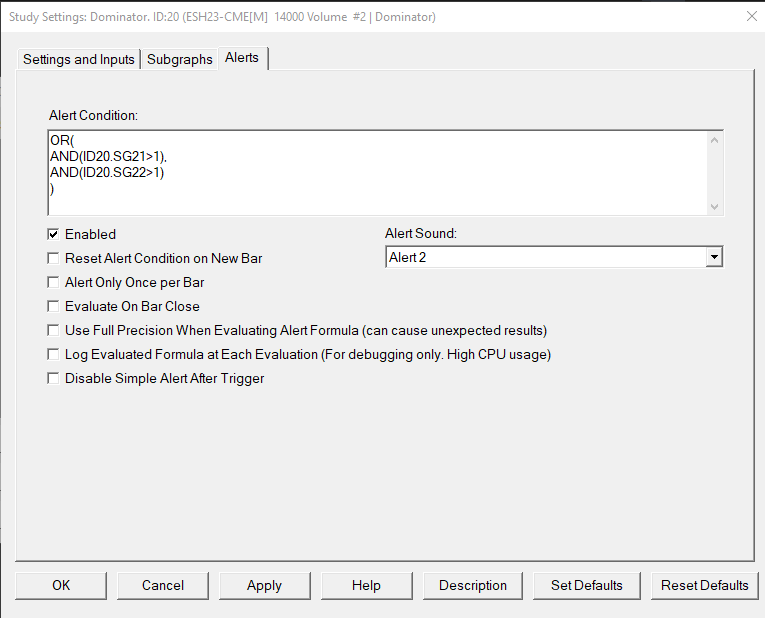The height and width of the screenshot is (618, 765).
Task: Turn on Log Evaluated Formula checkbox
Action: tap(54, 355)
